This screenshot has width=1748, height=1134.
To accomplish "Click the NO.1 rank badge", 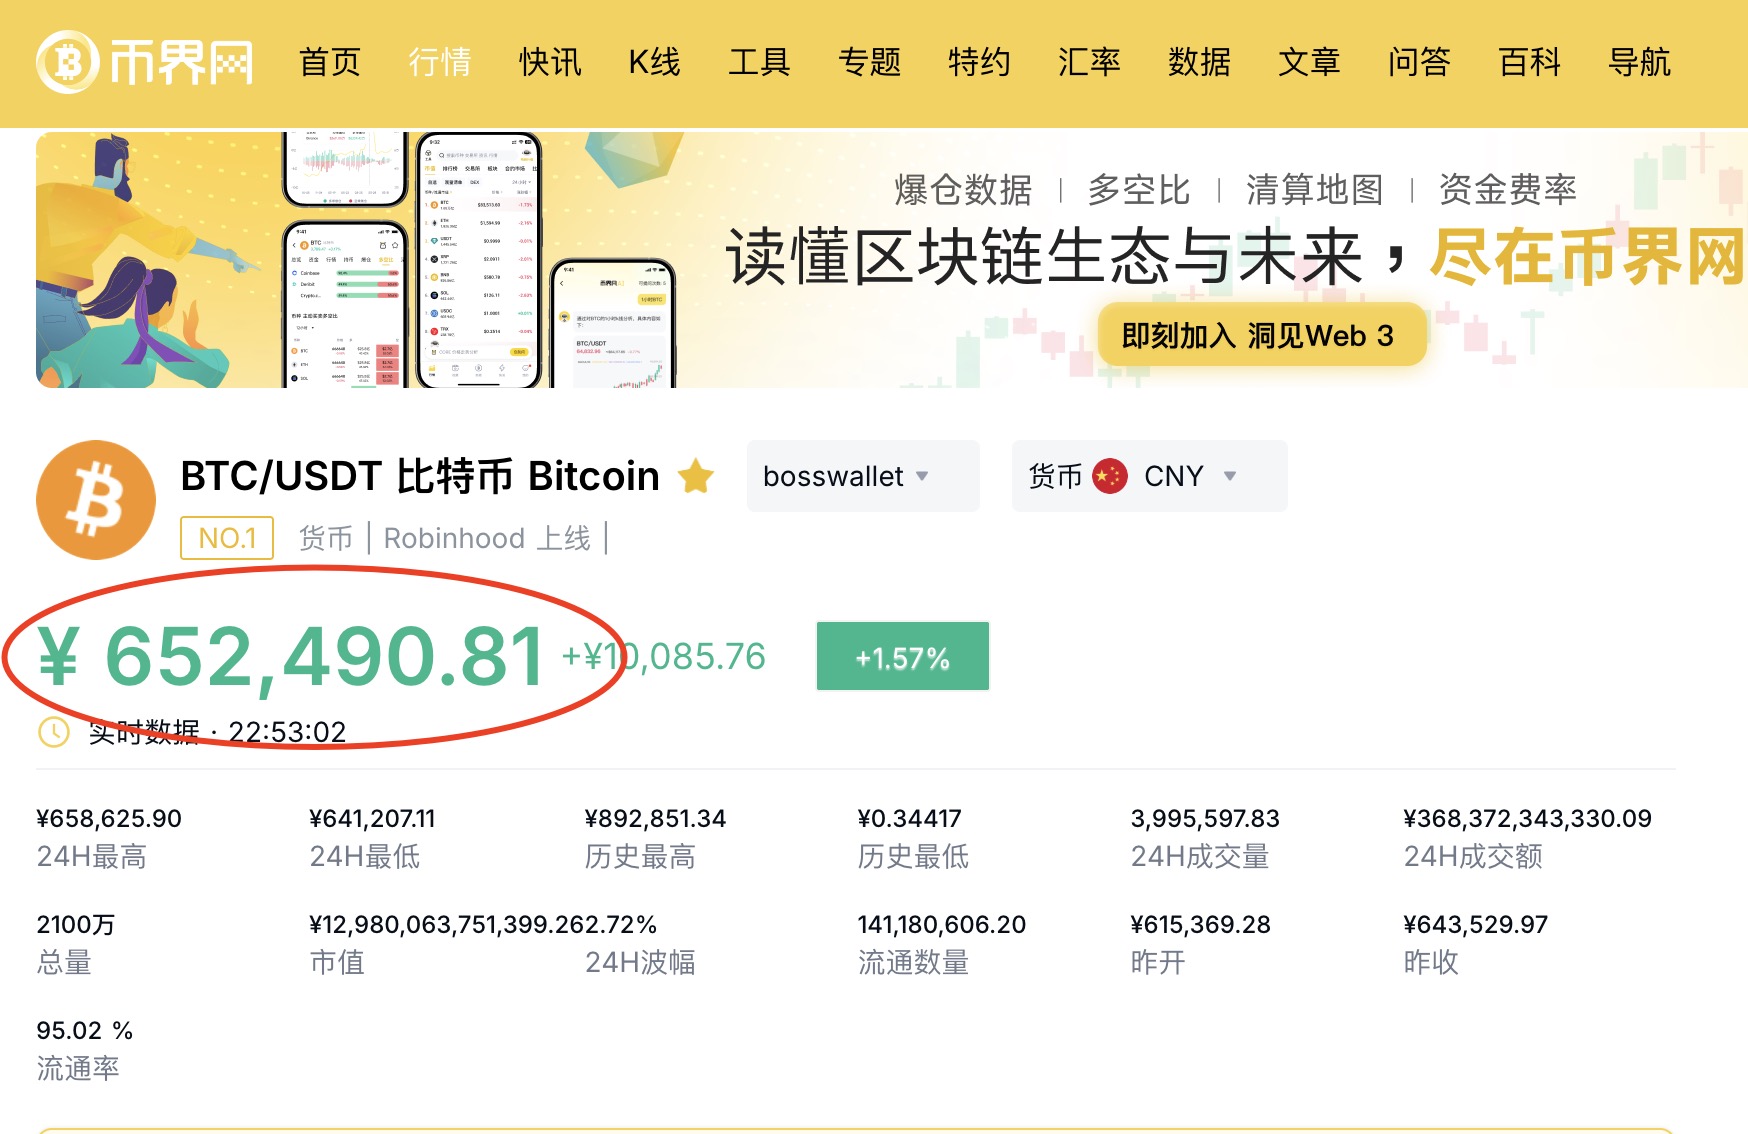I will pyautogui.click(x=227, y=538).
